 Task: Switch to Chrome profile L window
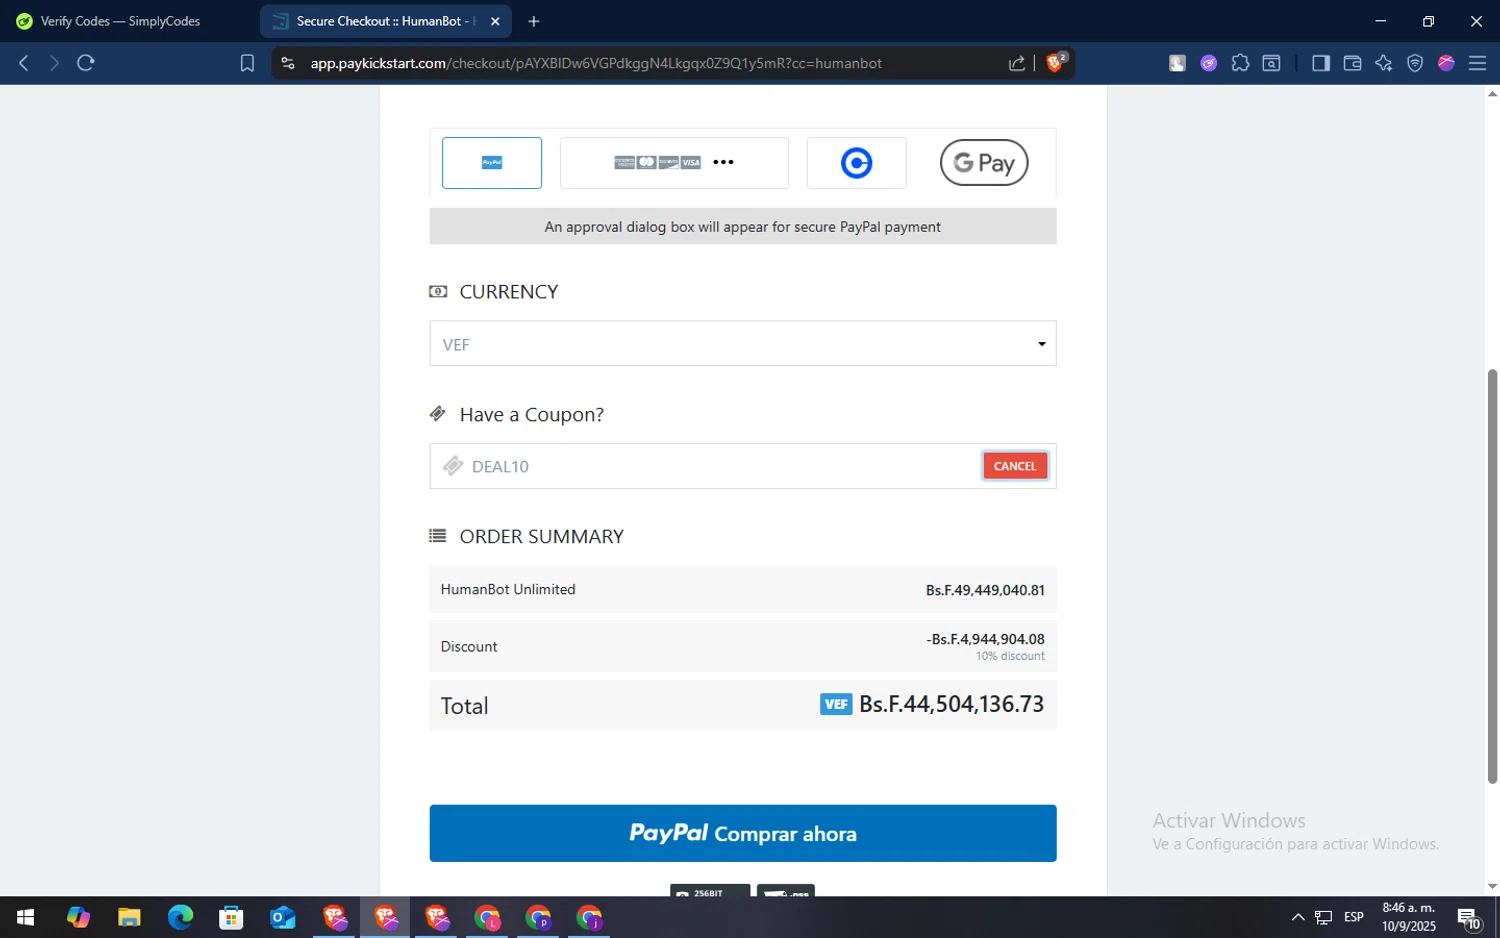tap(487, 917)
